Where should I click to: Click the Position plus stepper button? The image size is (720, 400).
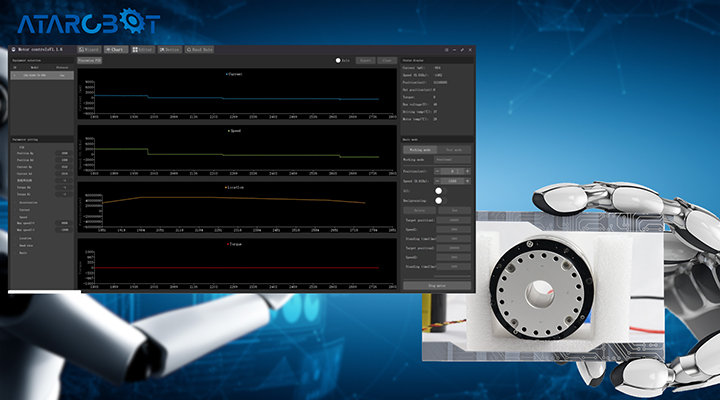point(467,172)
